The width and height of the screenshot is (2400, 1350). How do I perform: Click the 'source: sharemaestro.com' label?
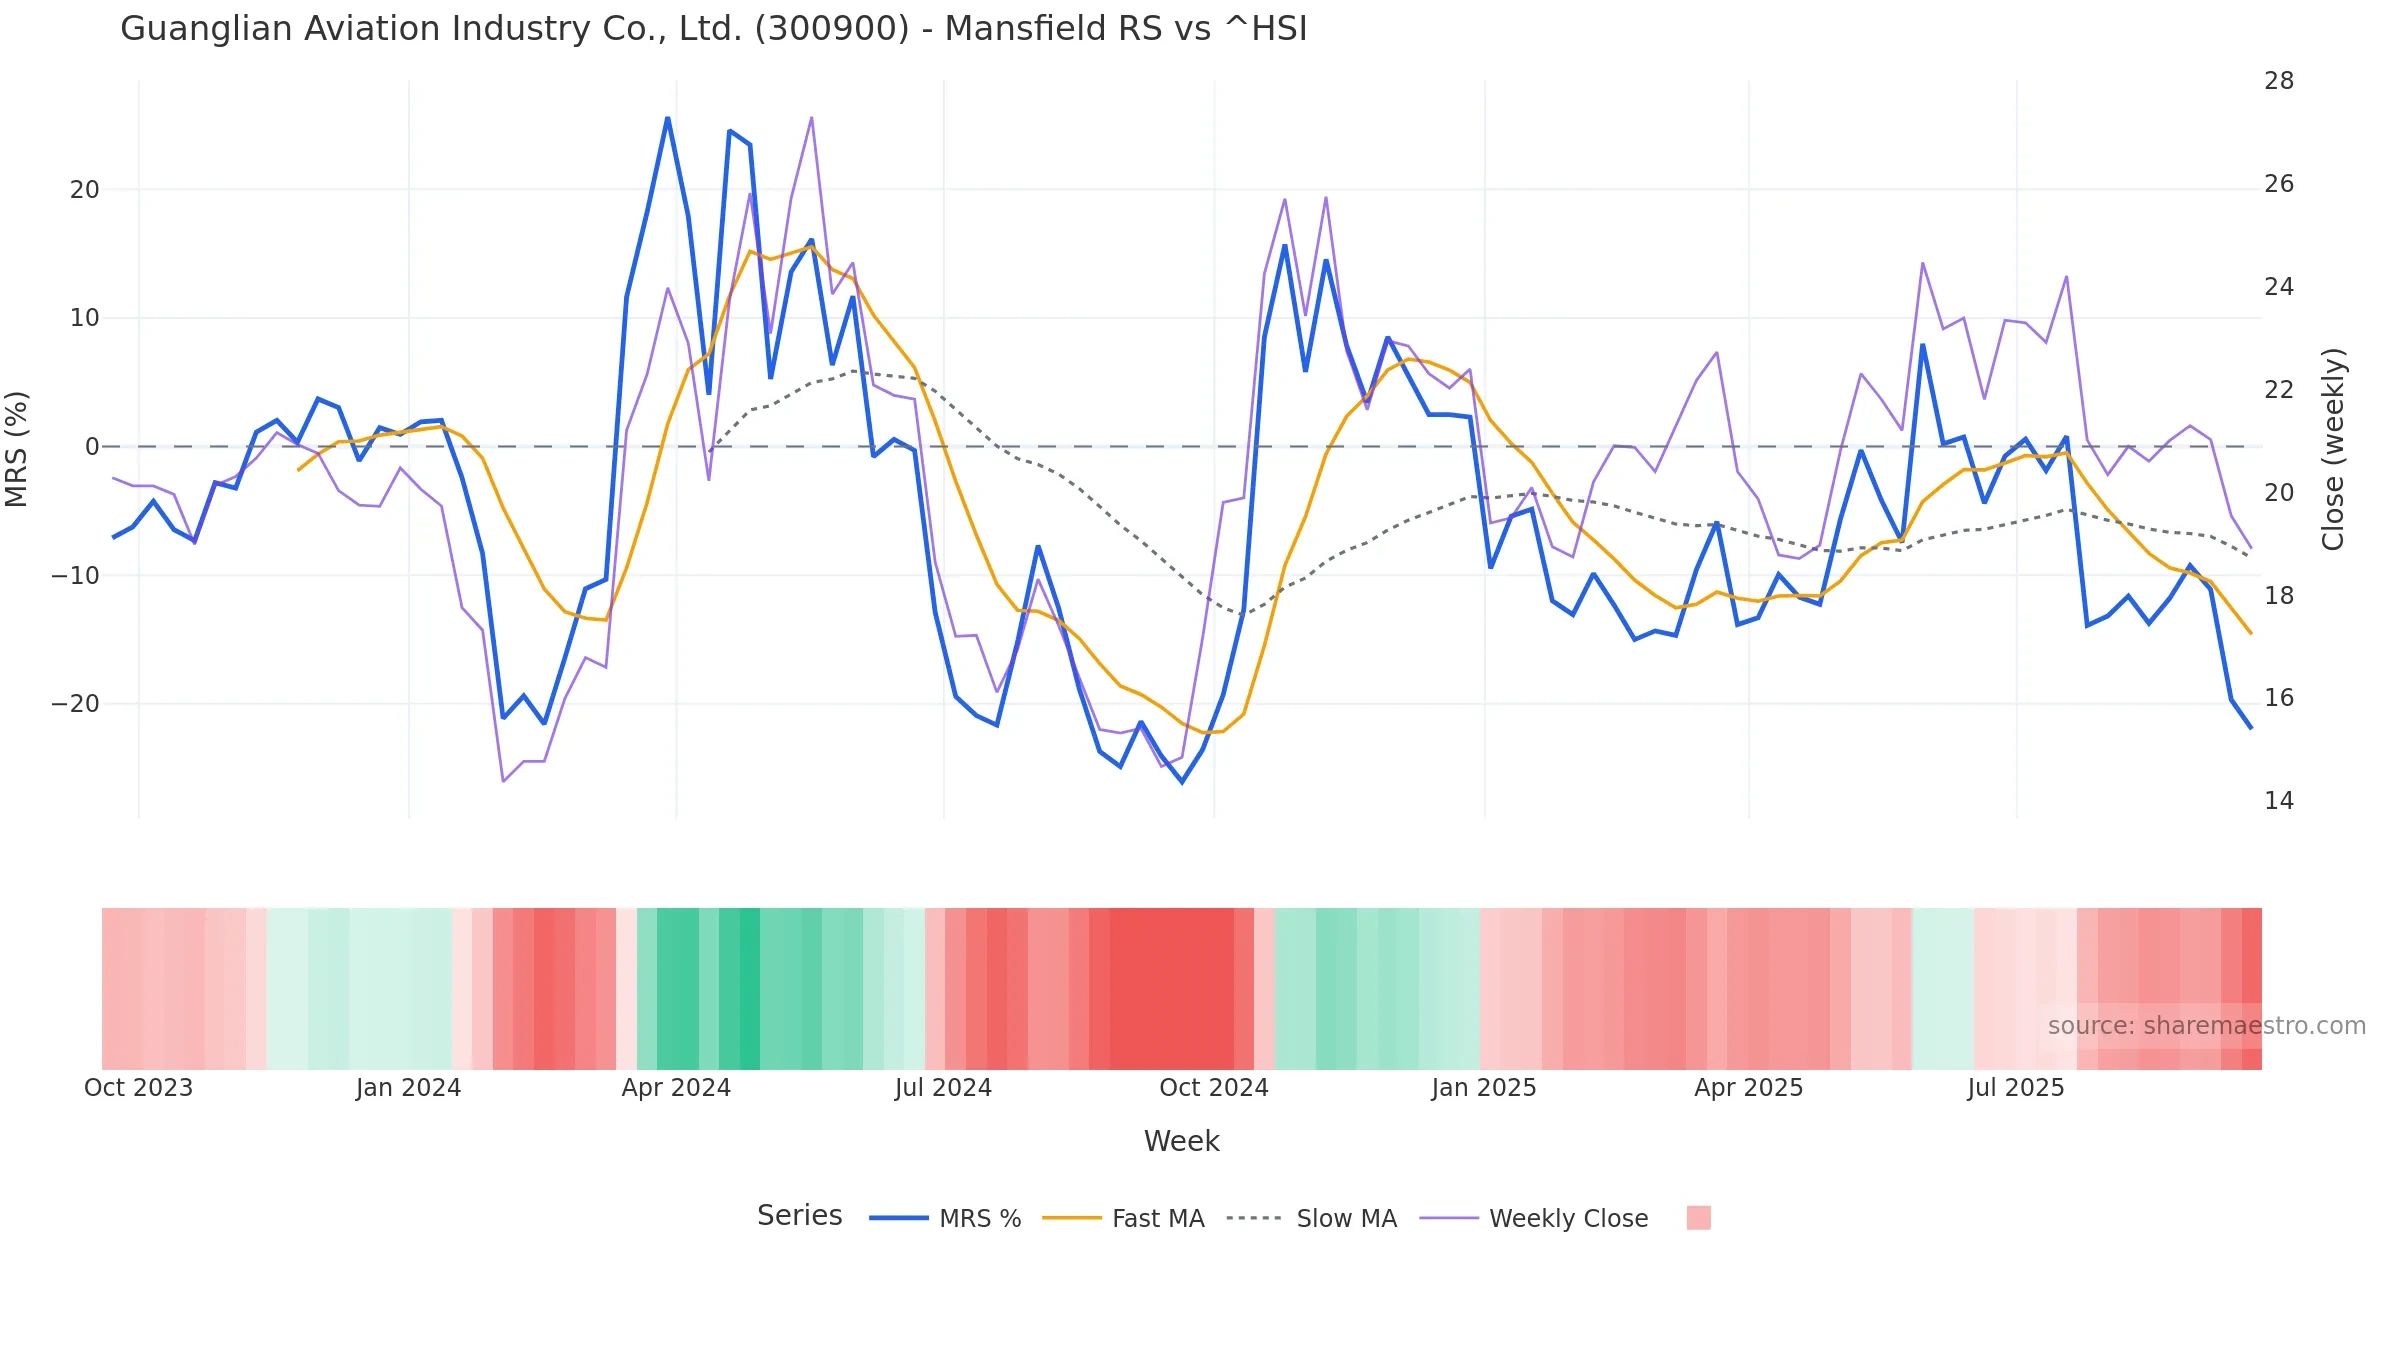2206,1026
